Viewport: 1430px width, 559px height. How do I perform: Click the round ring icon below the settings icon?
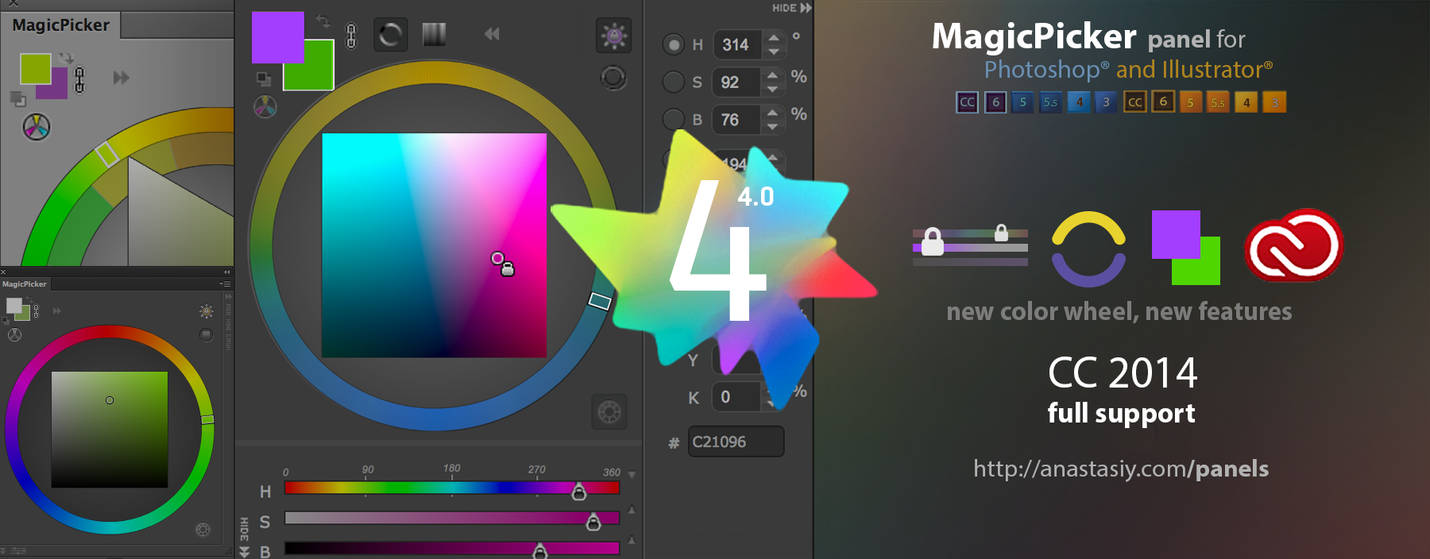click(x=613, y=78)
